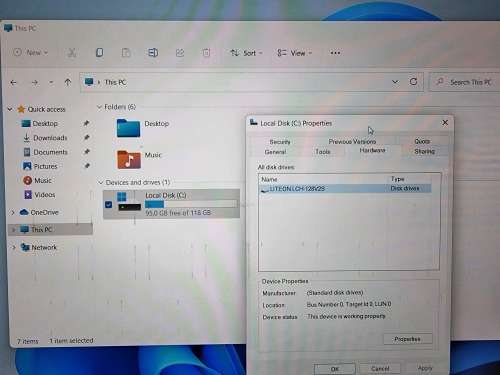Viewport: 500px width, 375px height.
Task: Open the View dropdown
Action: pos(294,53)
